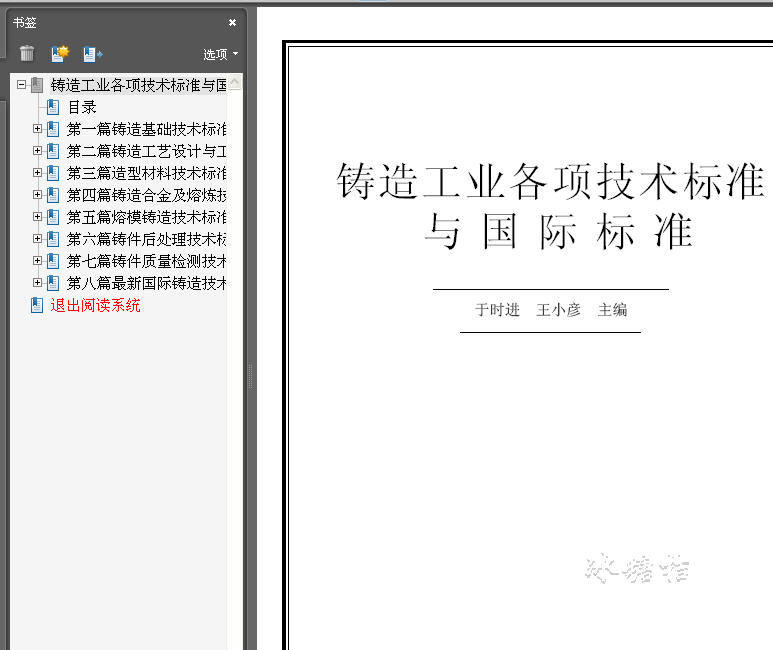Go to 第八篇最新国际铸造技术 bookmark

pyautogui.click(x=146, y=283)
